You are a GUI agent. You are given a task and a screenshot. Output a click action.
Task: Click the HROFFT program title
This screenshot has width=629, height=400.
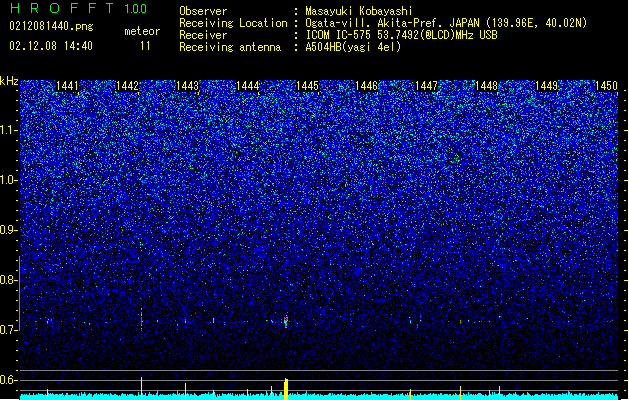tap(62, 8)
